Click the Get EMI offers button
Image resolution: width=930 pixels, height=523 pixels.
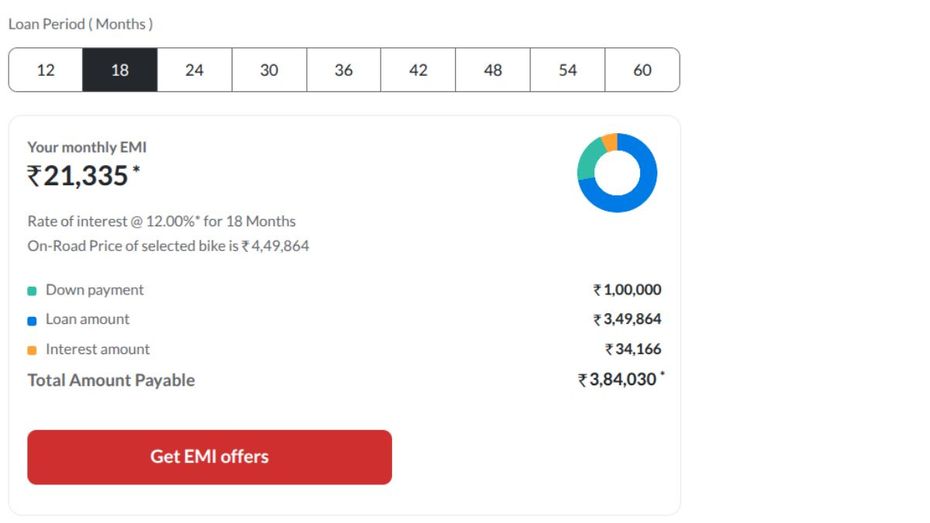209,457
